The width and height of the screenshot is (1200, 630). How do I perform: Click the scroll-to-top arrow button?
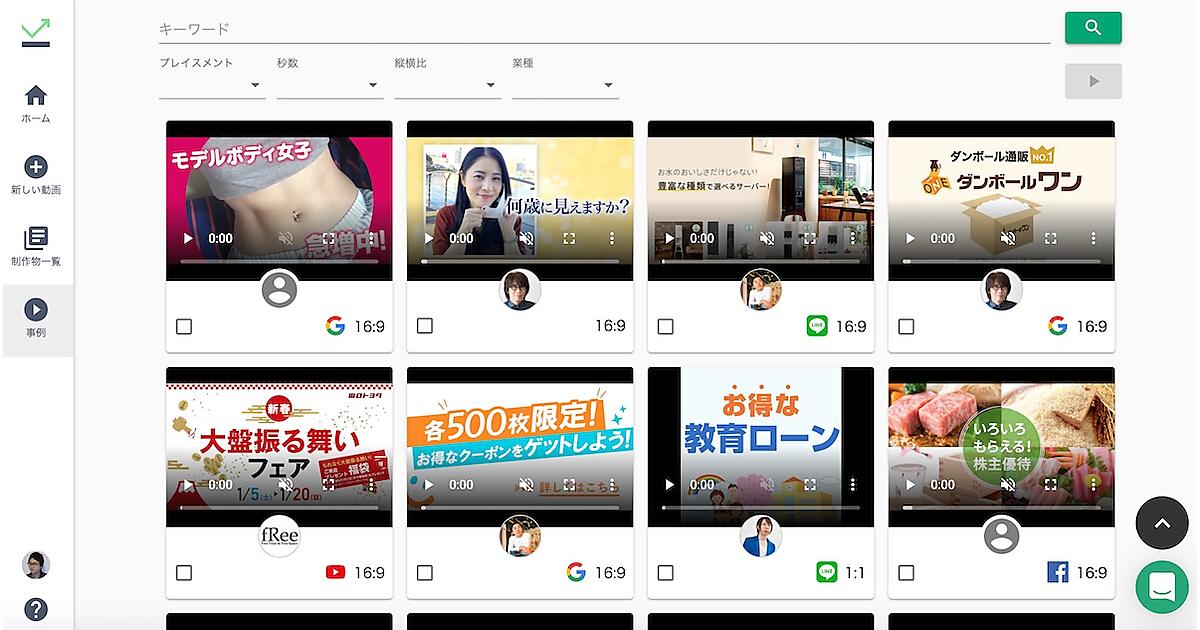pos(1162,523)
